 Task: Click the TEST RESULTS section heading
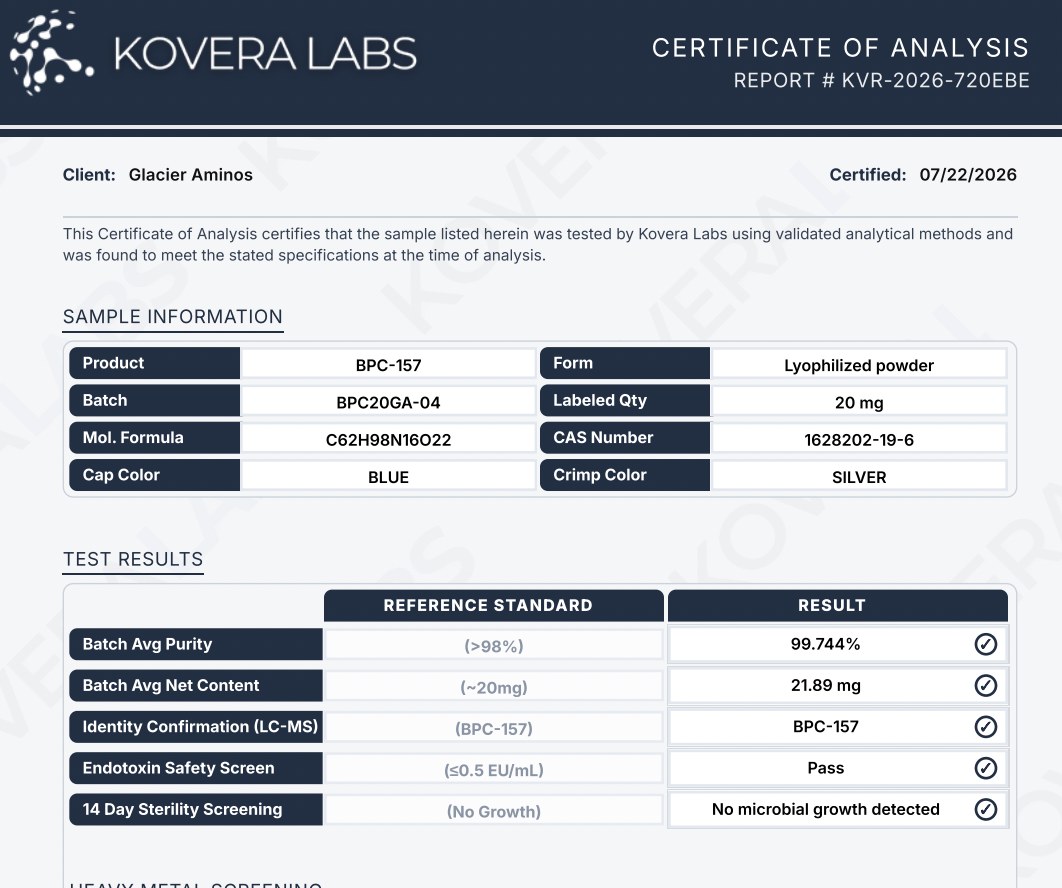[133, 559]
